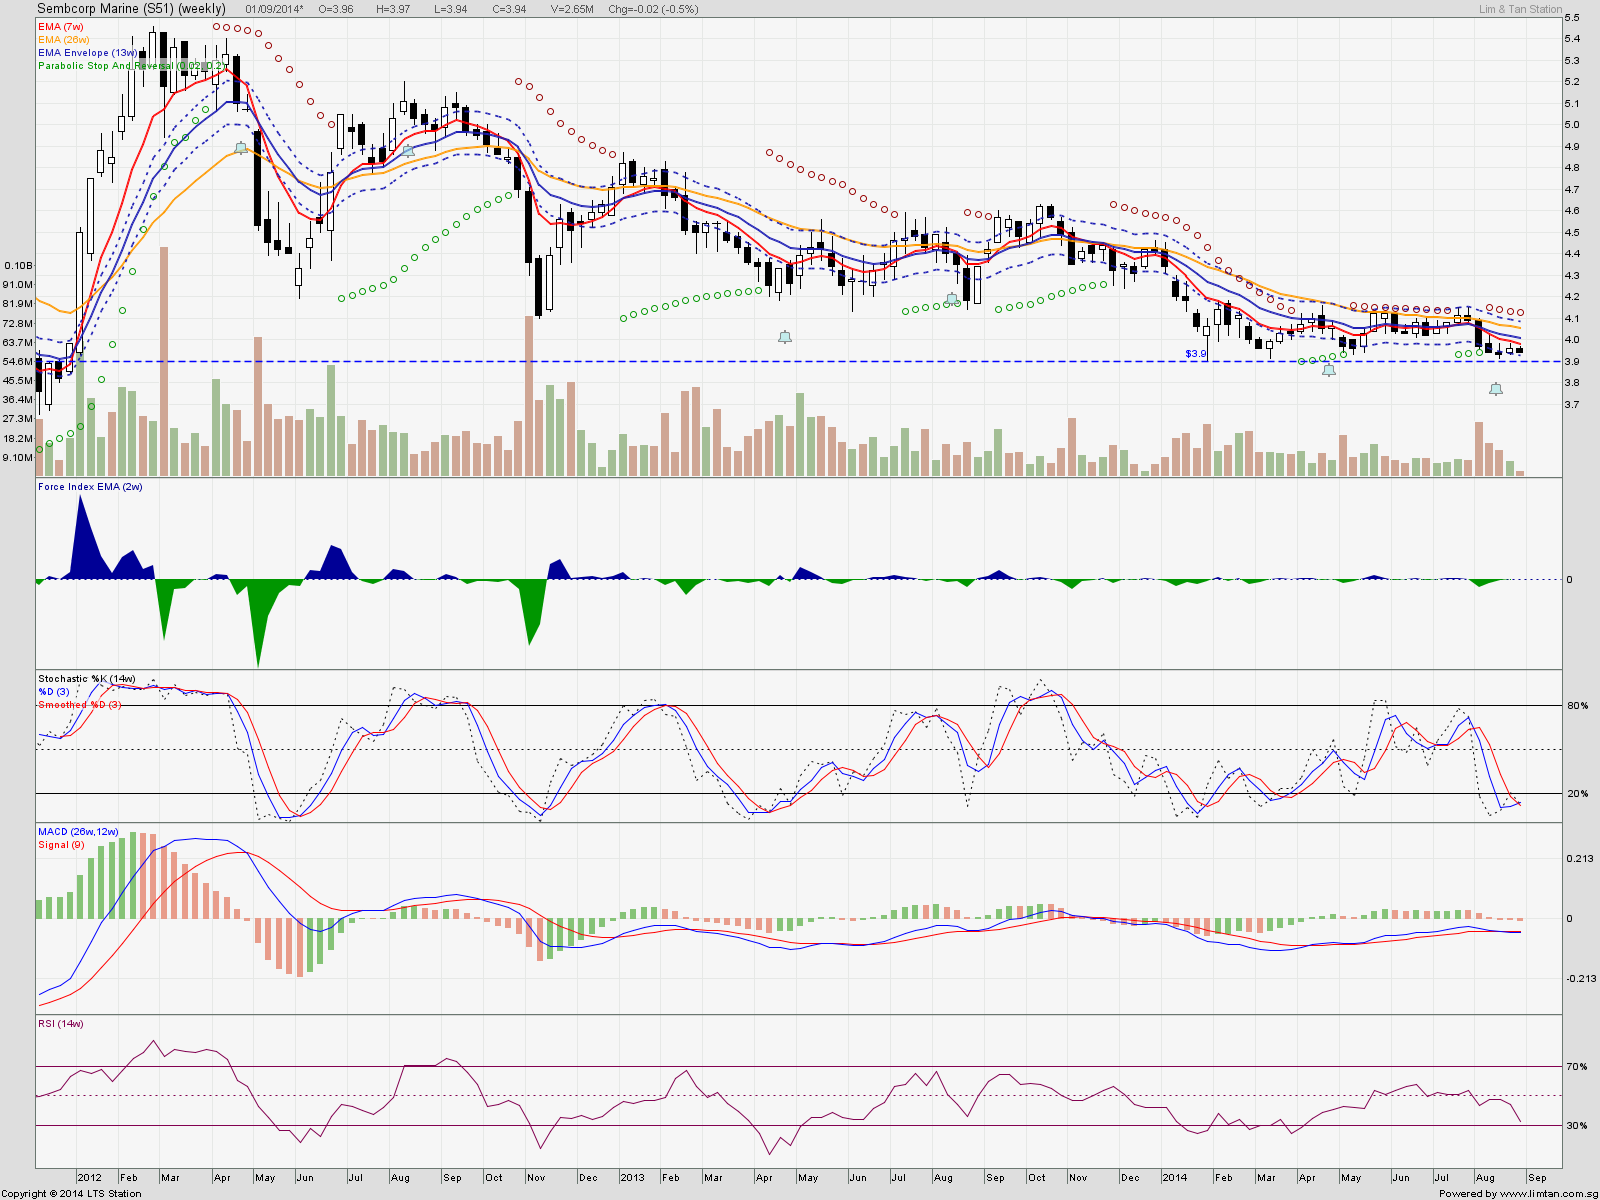Click the V=2.65M volume value

(x=572, y=9)
